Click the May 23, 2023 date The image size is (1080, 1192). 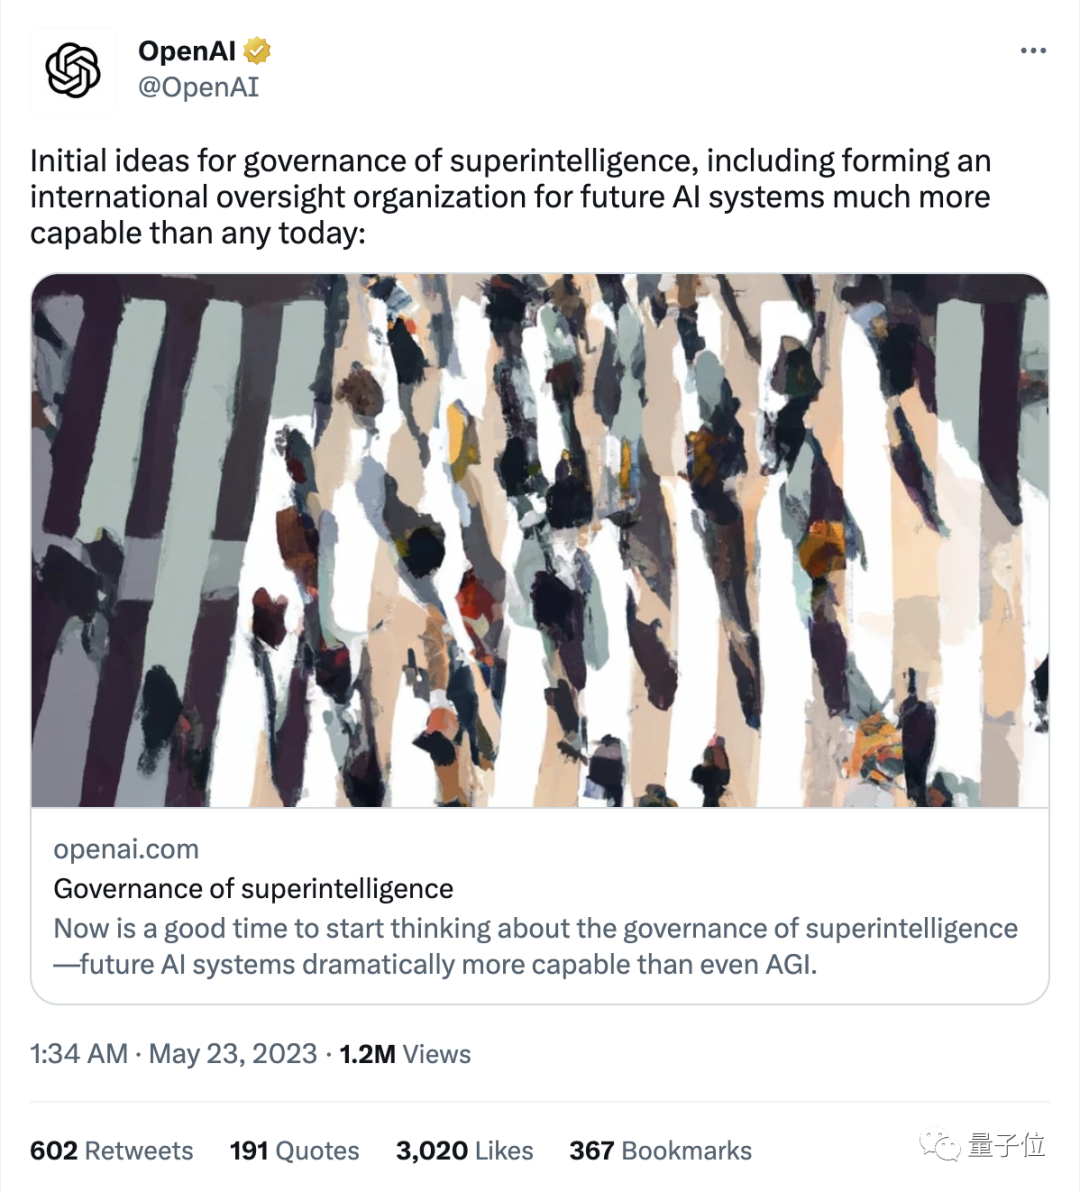point(233,1054)
